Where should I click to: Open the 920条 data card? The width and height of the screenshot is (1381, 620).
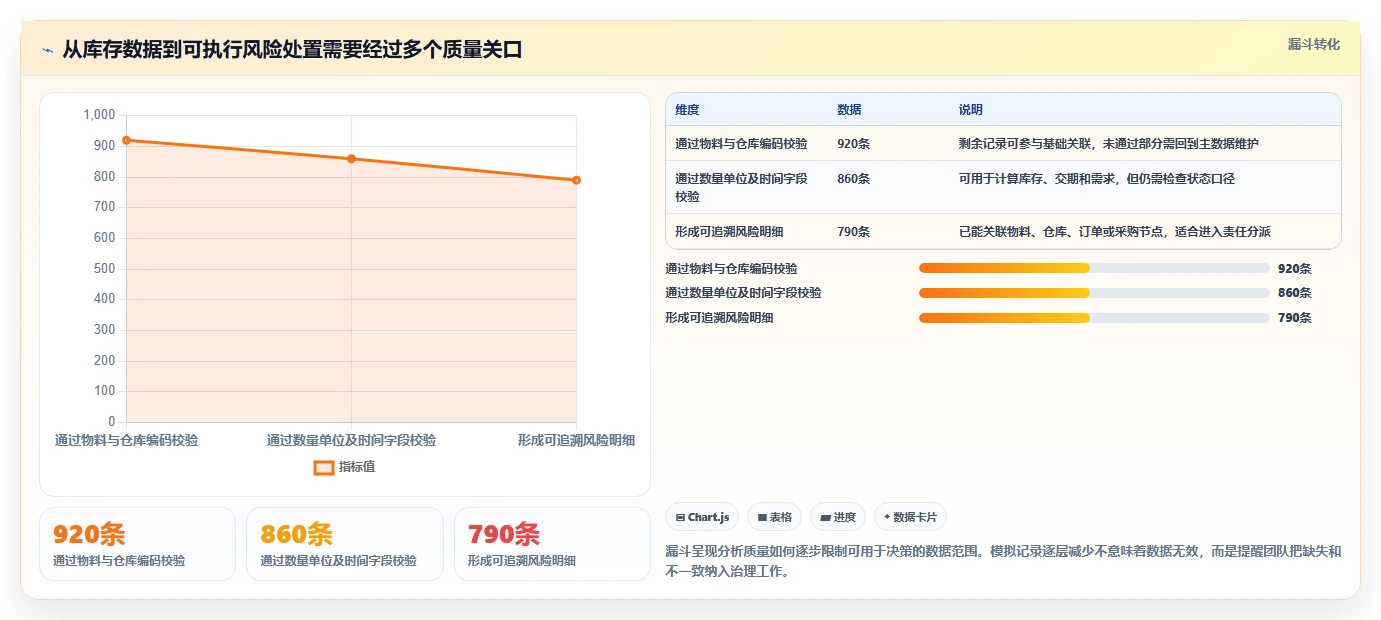click(137, 544)
